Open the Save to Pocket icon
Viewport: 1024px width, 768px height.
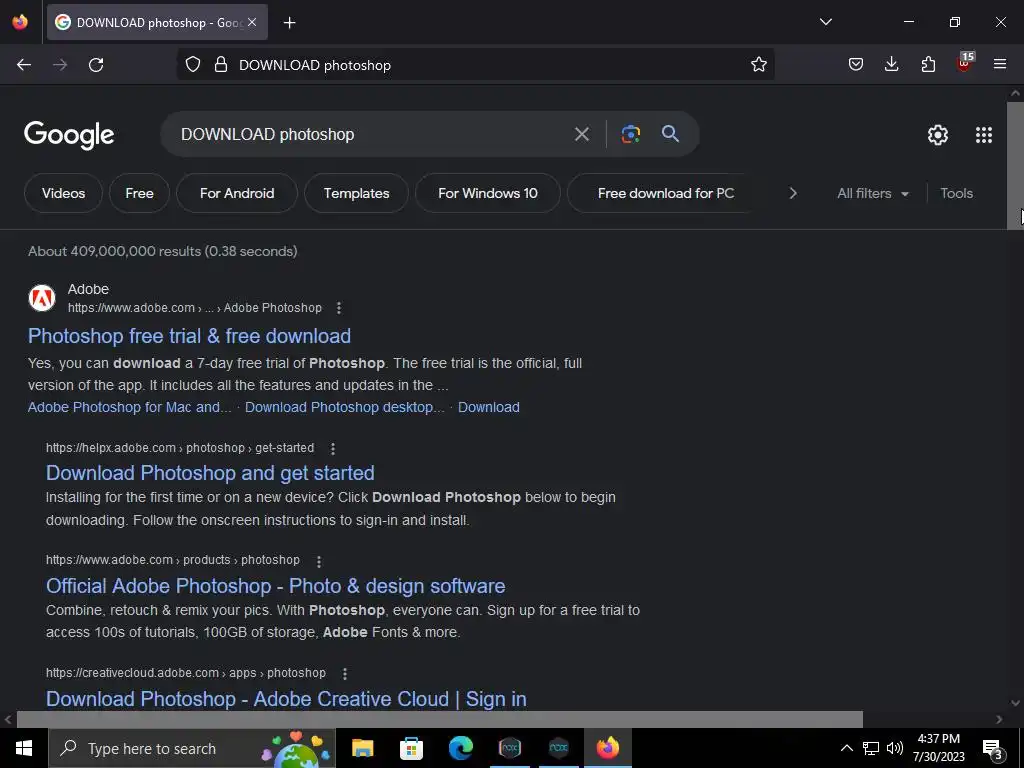point(856,65)
